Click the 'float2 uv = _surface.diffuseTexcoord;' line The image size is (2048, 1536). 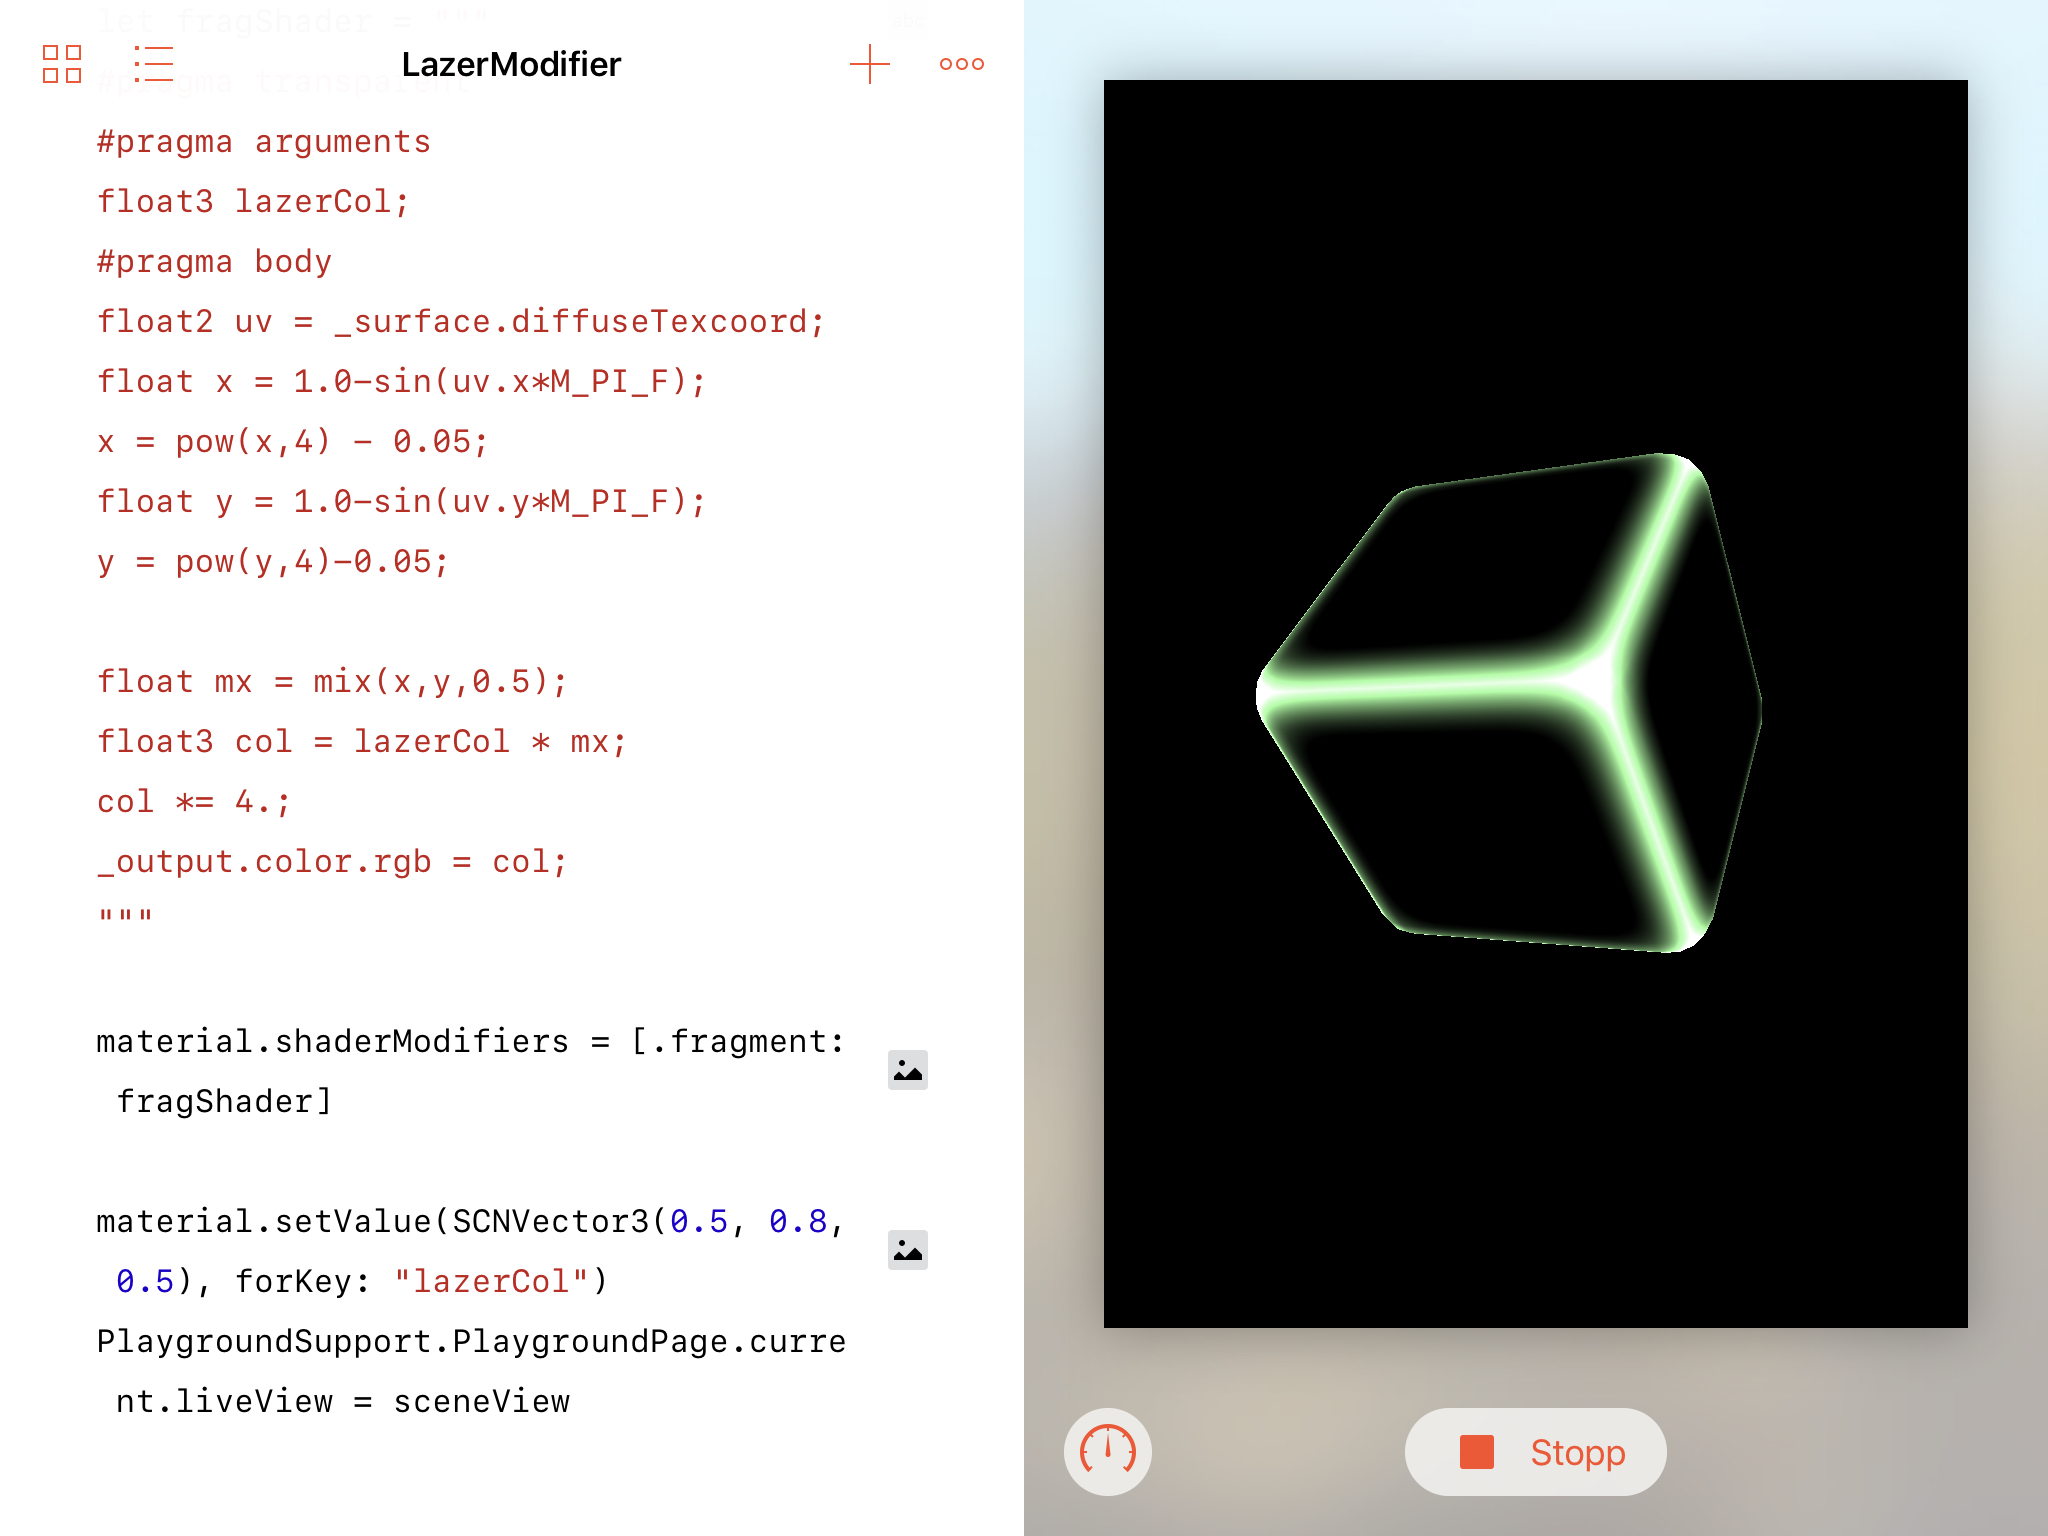tap(461, 322)
